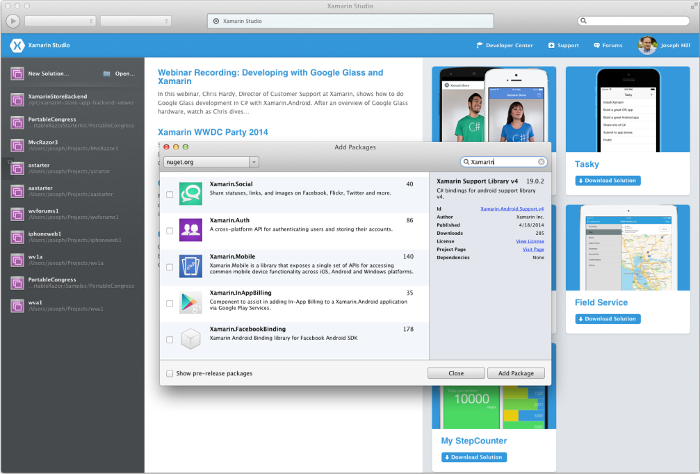Check the Xamarin.FacebookBinding package checkbox
The image size is (700, 474).
click(170, 340)
